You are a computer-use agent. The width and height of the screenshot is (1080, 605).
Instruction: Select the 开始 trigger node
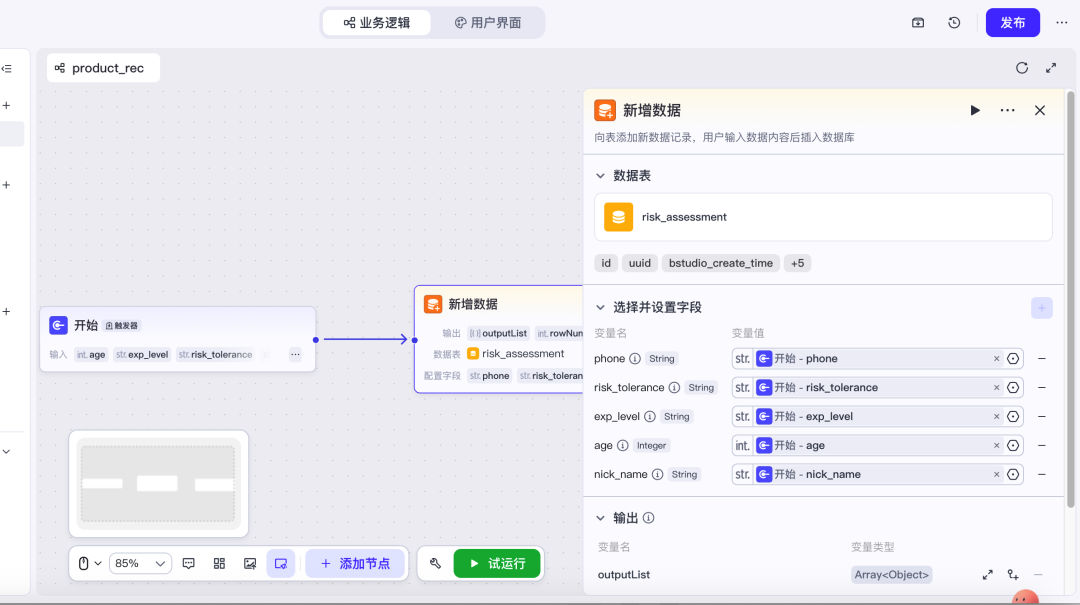tap(178, 339)
